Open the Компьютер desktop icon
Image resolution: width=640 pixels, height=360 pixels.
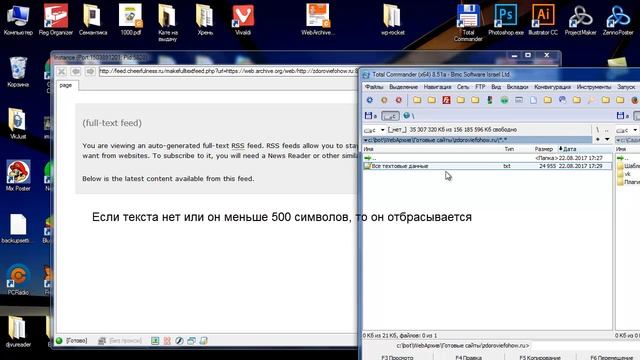click(x=18, y=19)
